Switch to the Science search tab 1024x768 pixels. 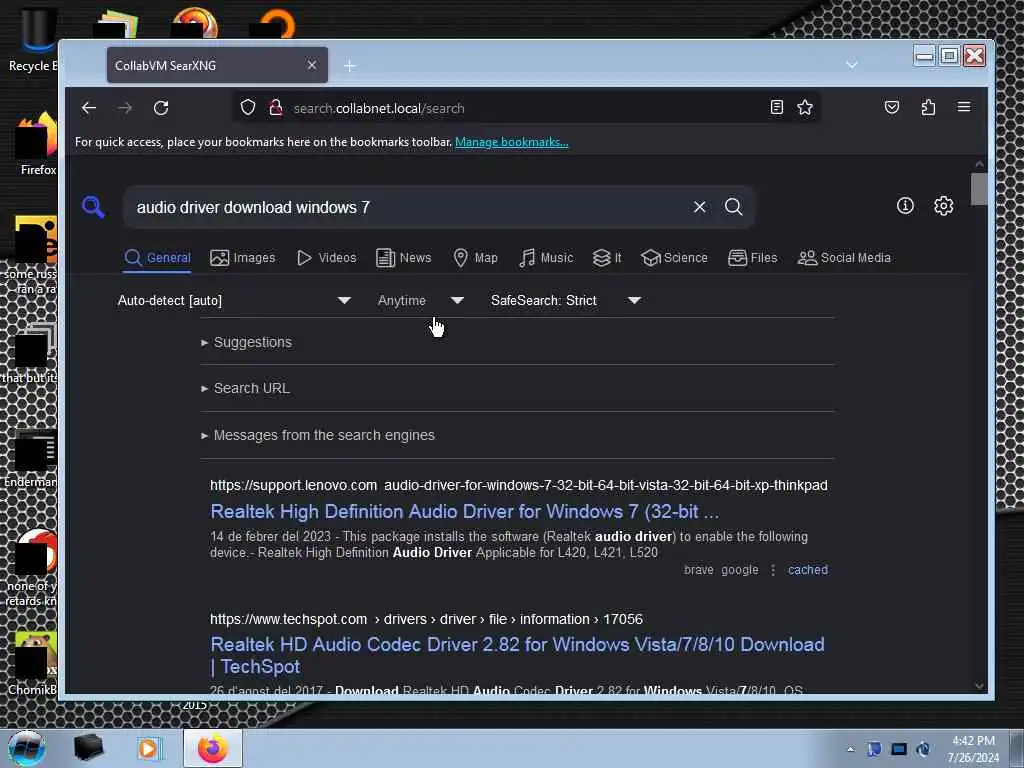coord(674,257)
